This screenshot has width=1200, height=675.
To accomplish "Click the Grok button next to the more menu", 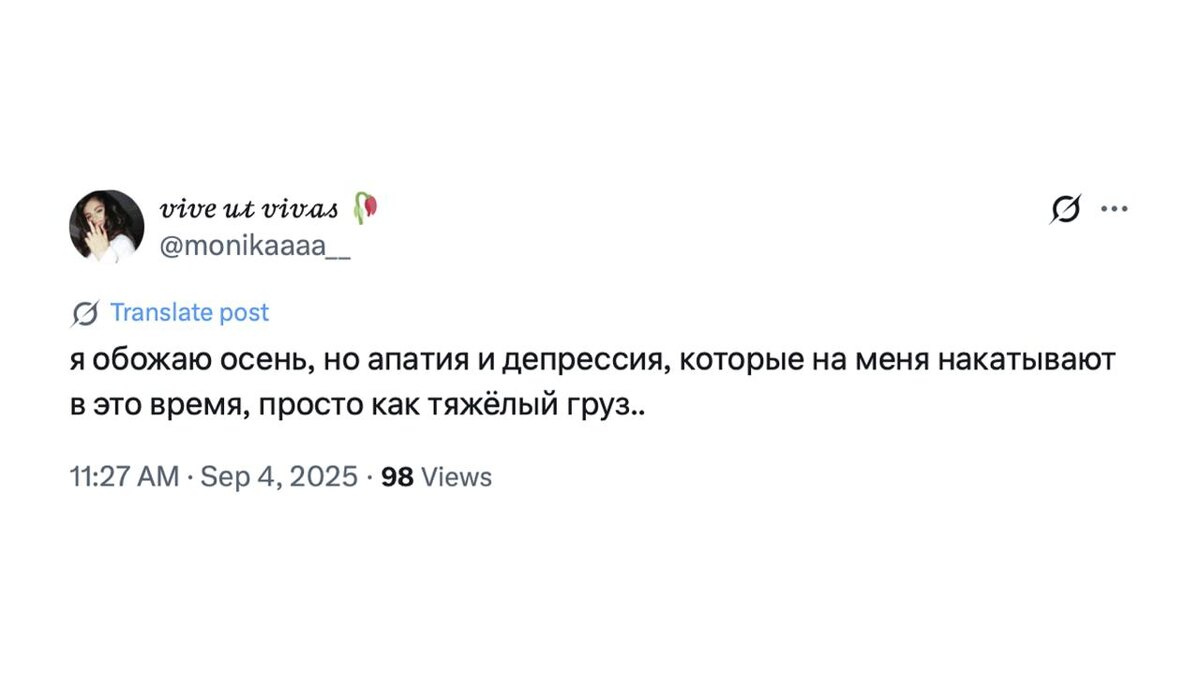I will 1063,208.
